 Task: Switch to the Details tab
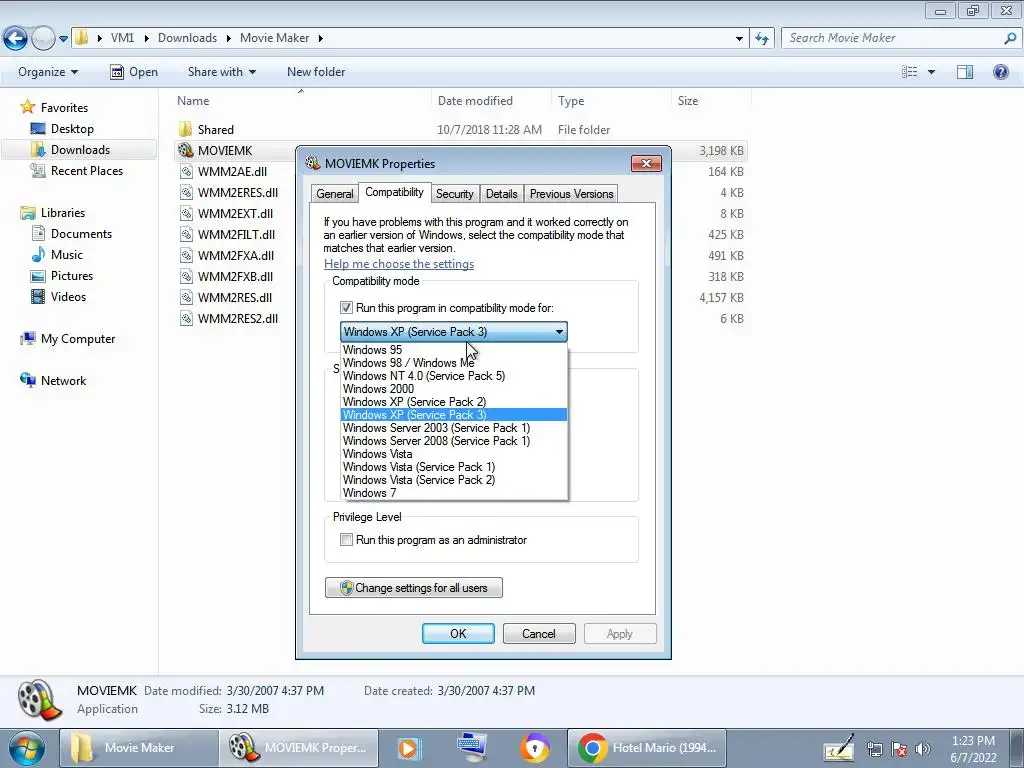(502, 194)
